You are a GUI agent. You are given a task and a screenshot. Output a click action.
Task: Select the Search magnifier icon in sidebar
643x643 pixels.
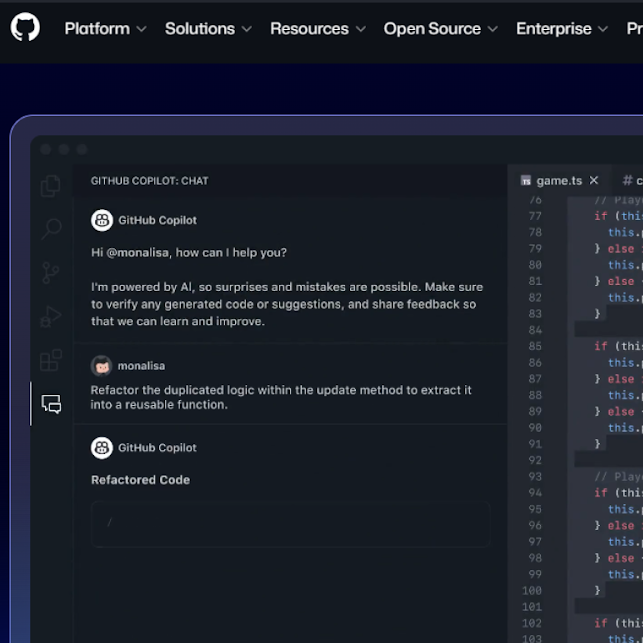click(x=51, y=229)
